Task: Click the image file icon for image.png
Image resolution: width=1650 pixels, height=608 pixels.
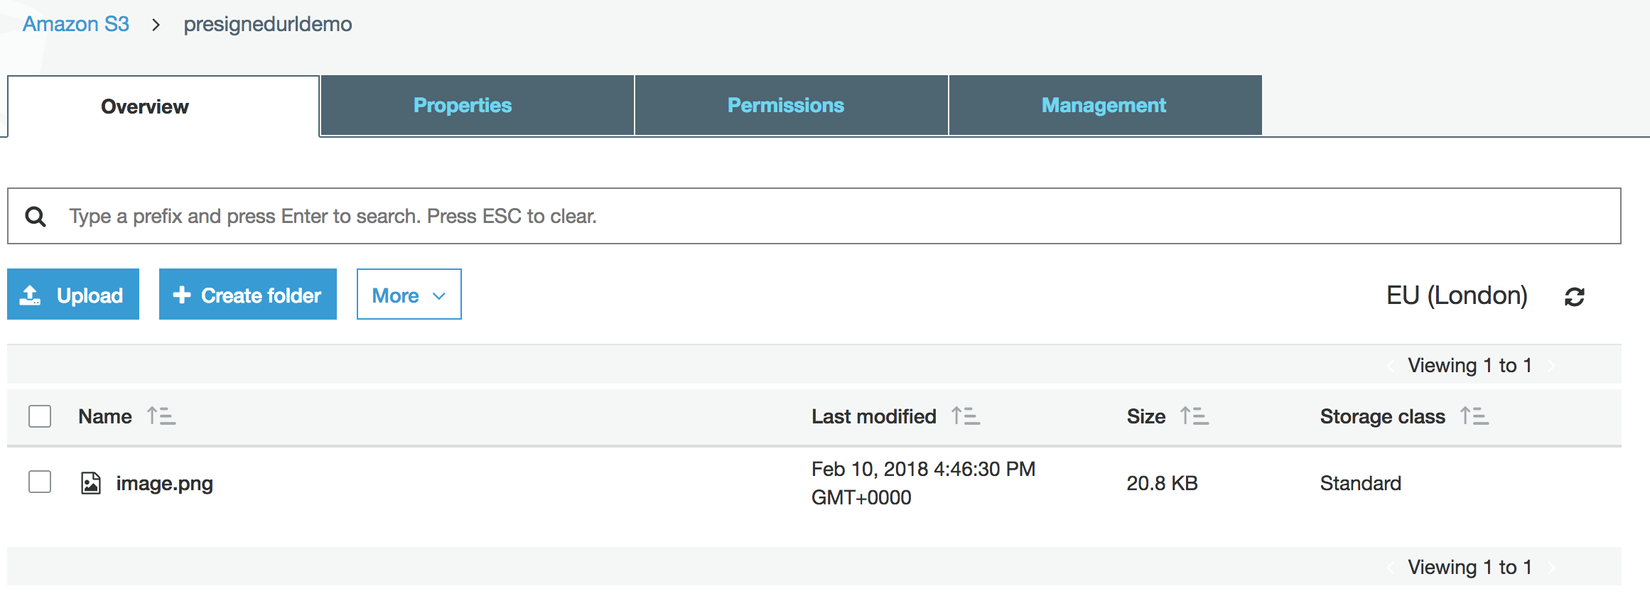Action: tap(91, 484)
